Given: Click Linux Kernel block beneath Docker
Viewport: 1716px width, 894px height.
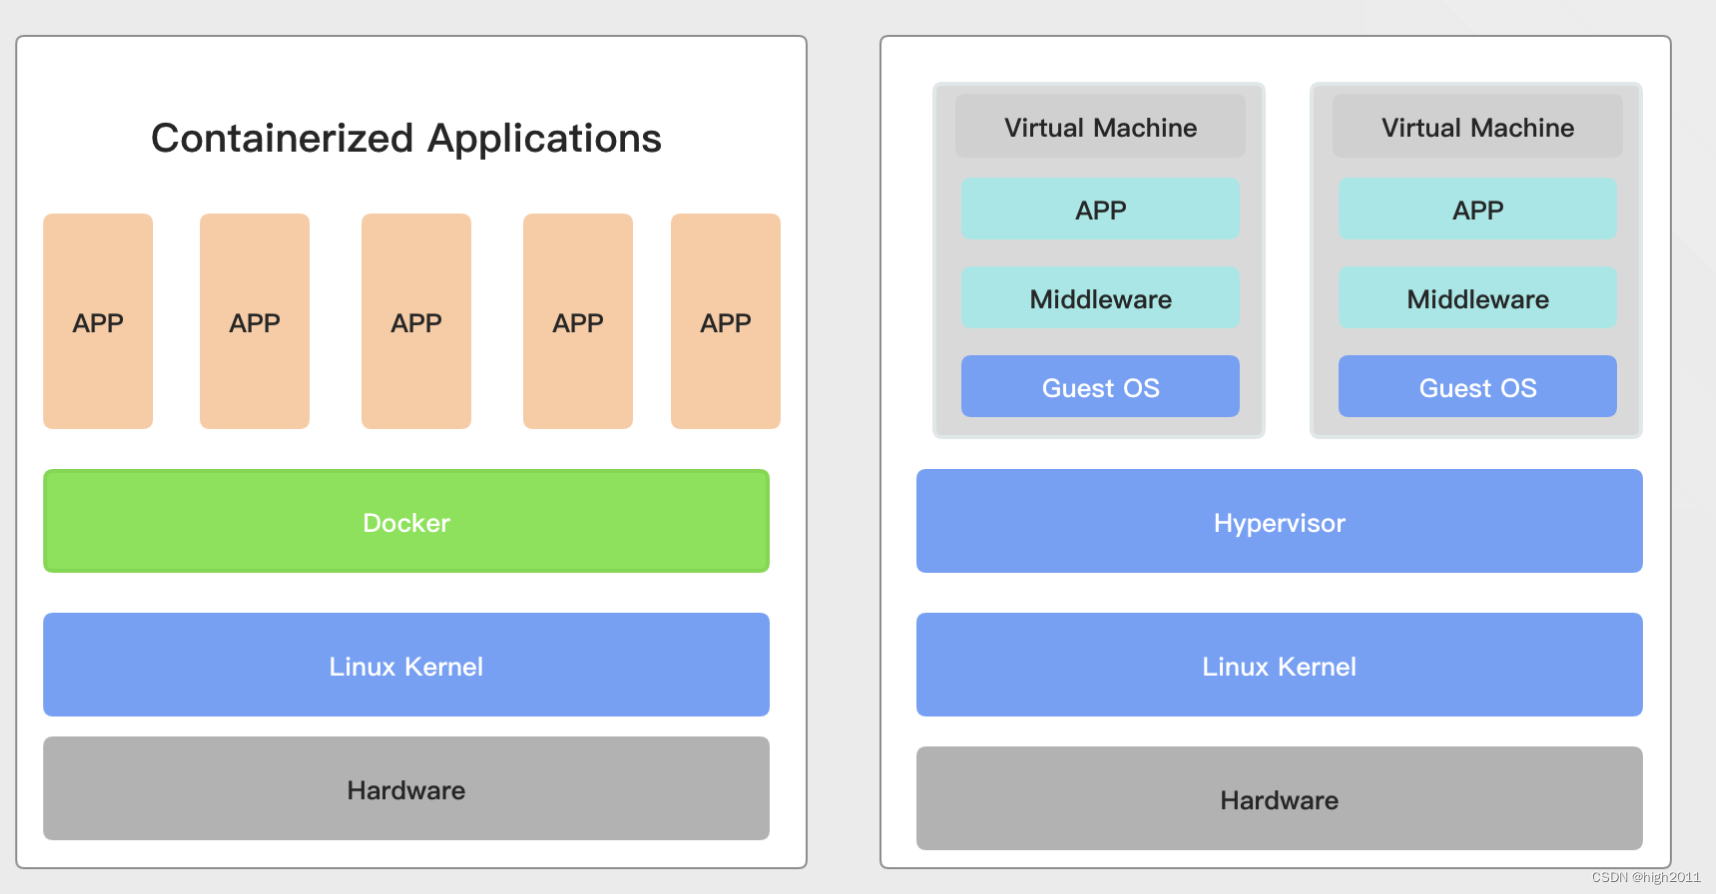Looking at the screenshot, I should click(406, 665).
